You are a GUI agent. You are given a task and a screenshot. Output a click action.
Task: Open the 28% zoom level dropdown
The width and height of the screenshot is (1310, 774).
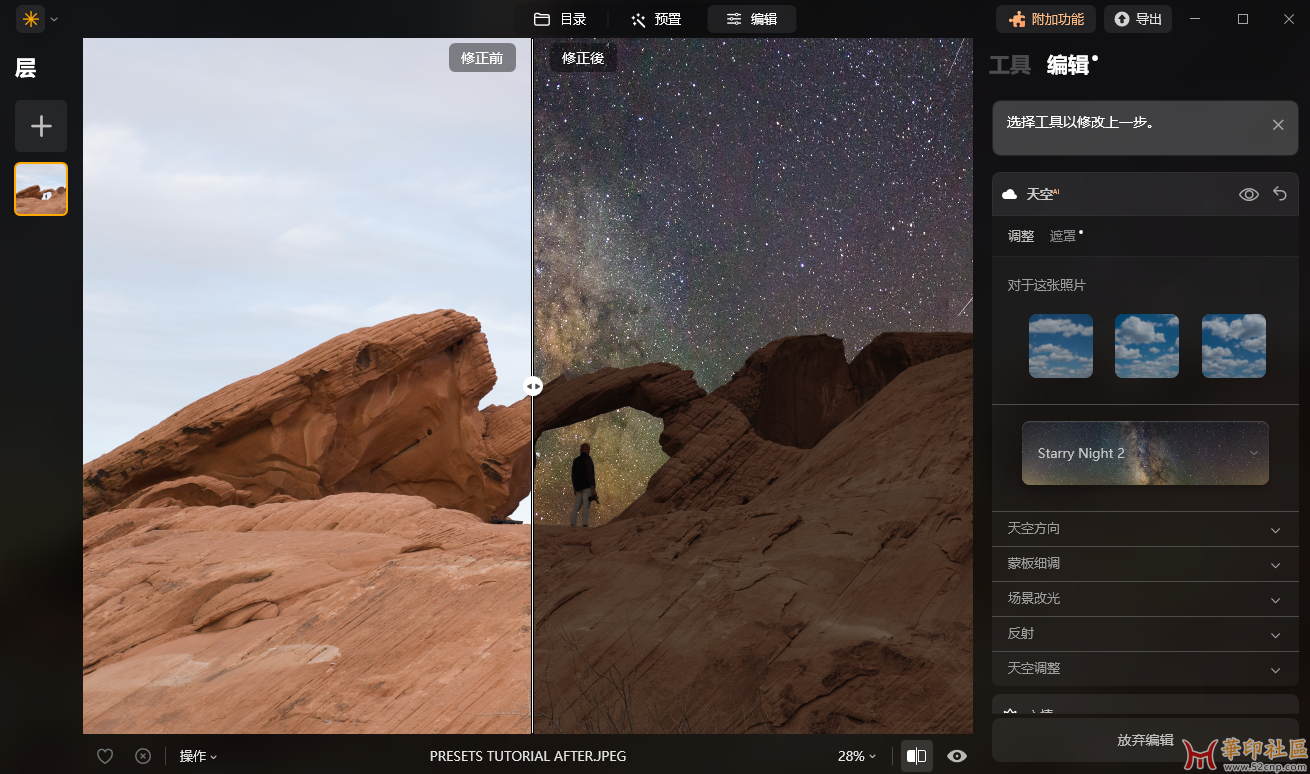[x=856, y=756]
